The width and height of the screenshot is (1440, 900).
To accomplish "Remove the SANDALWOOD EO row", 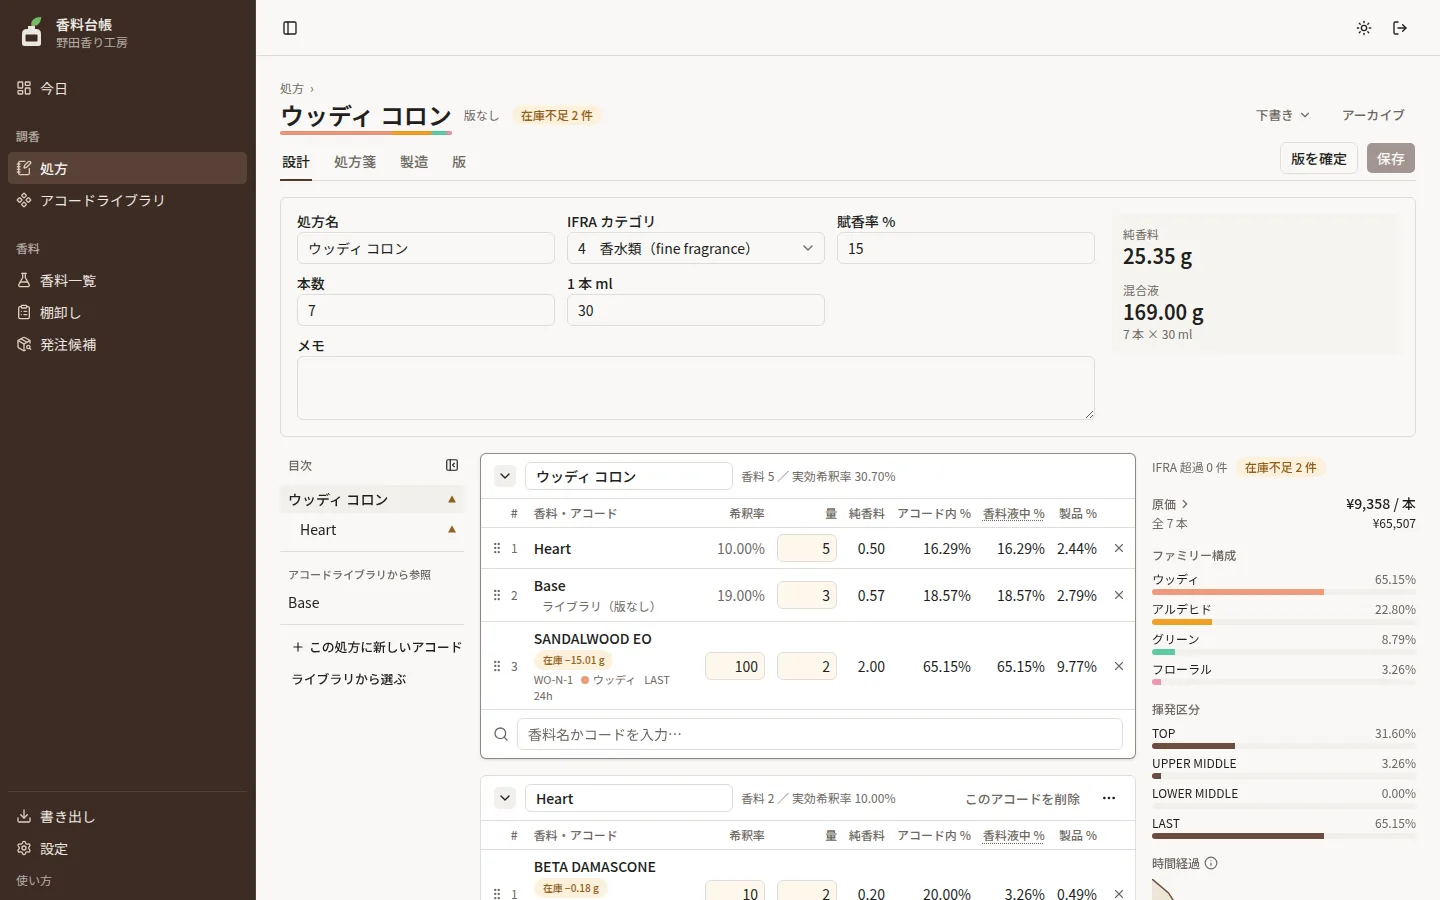I will [1119, 666].
